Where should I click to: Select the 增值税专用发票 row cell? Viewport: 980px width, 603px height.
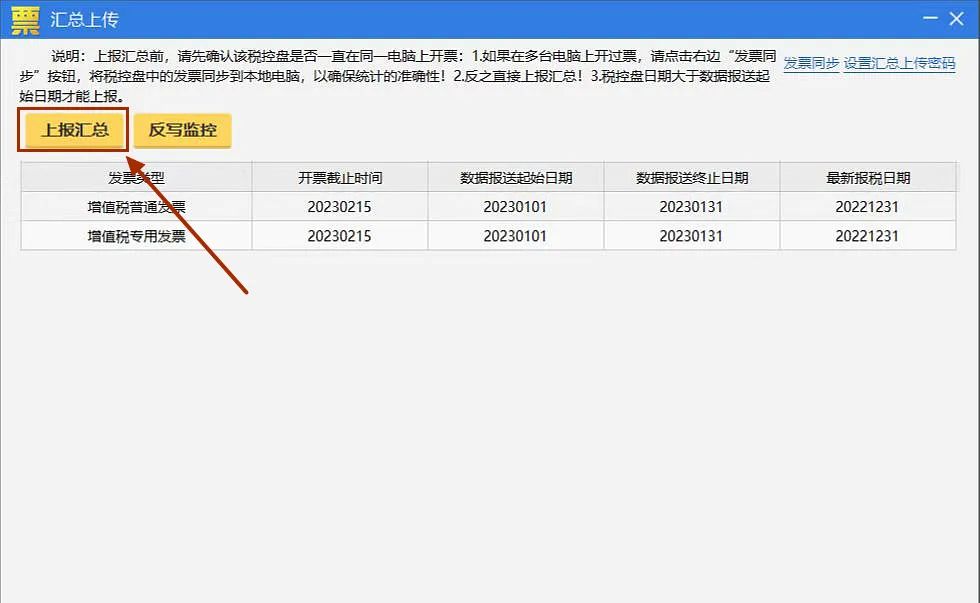136,236
